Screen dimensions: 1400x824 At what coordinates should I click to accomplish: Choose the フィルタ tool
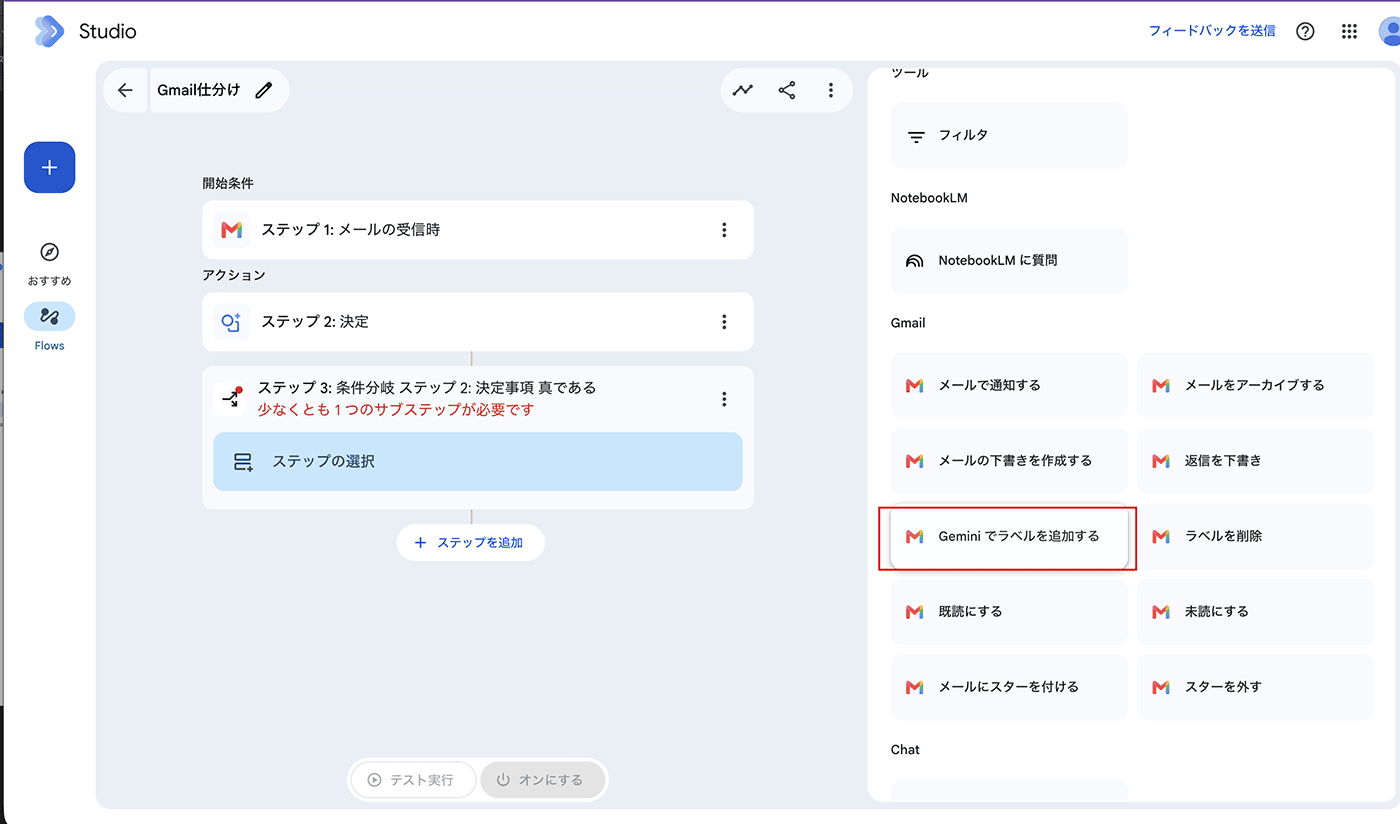1009,135
